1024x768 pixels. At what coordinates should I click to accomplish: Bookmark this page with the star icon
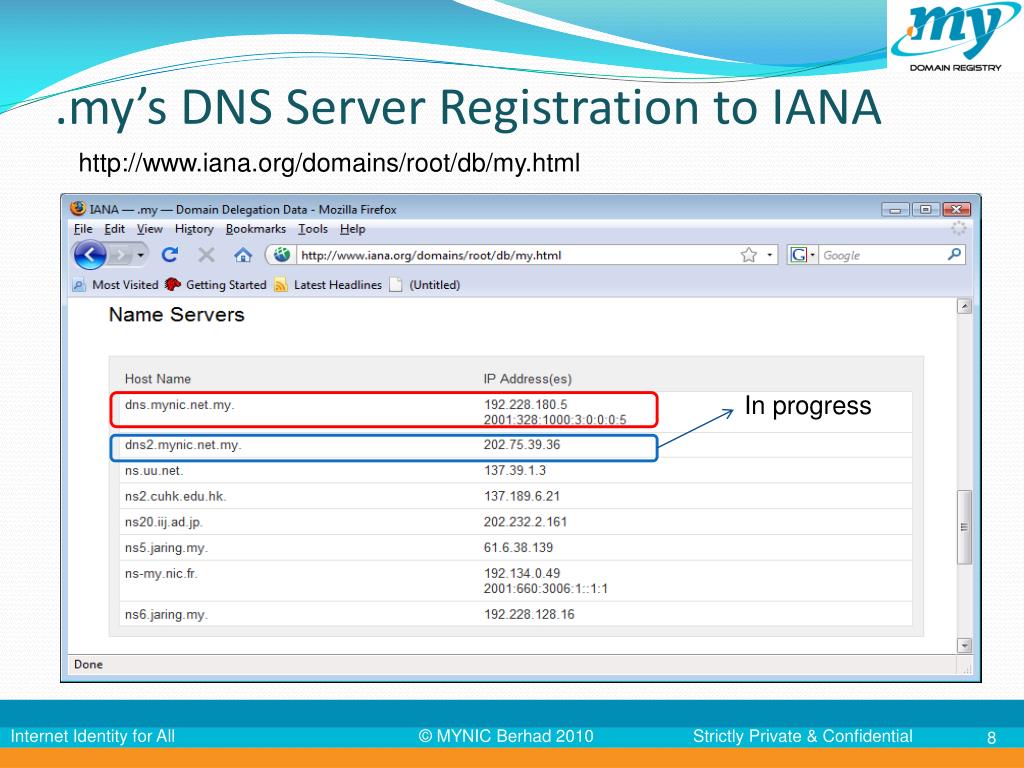(748, 255)
